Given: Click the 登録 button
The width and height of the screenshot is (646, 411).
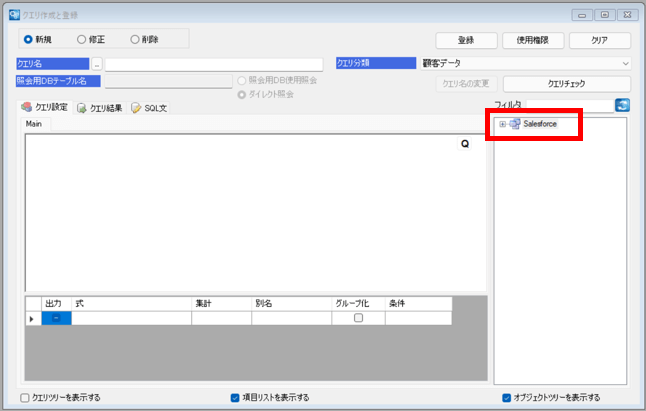Looking at the screenshot, I should 466,40.
